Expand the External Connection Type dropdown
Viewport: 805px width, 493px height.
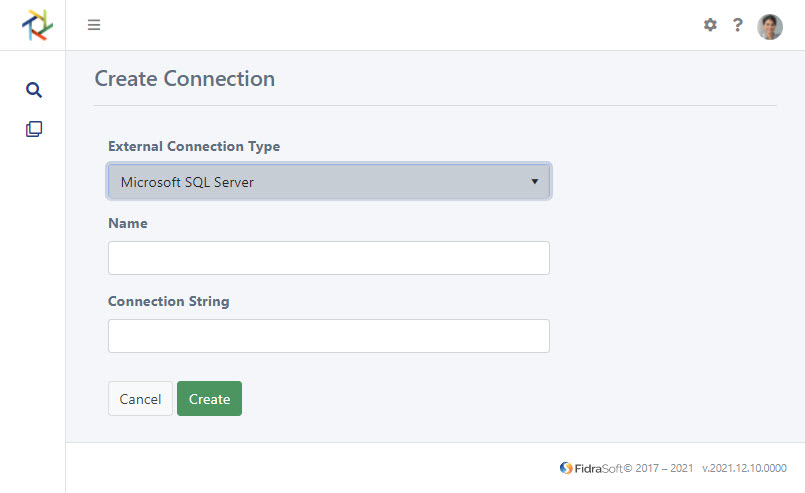[329, 181]
